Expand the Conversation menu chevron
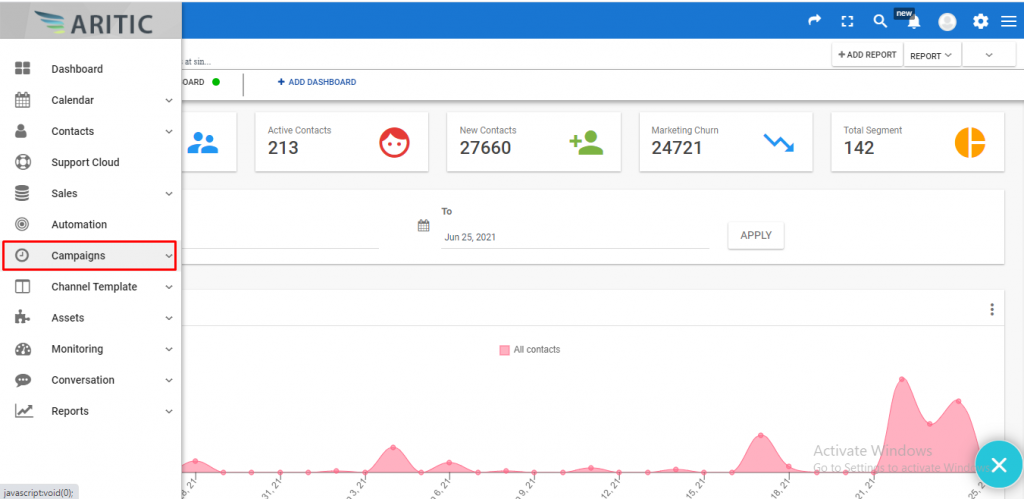Viewport: 1024px width, 499px height. 168,380
